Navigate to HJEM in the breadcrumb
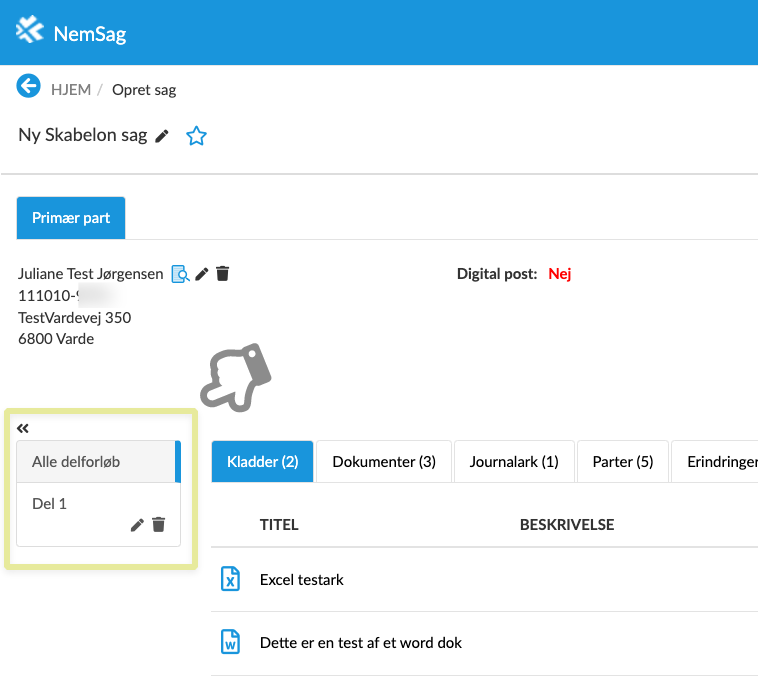758x688 pixels. point(71,90)
